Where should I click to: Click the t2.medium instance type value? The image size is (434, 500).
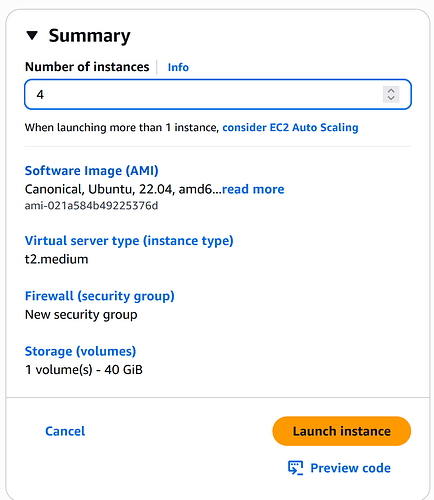56,259
